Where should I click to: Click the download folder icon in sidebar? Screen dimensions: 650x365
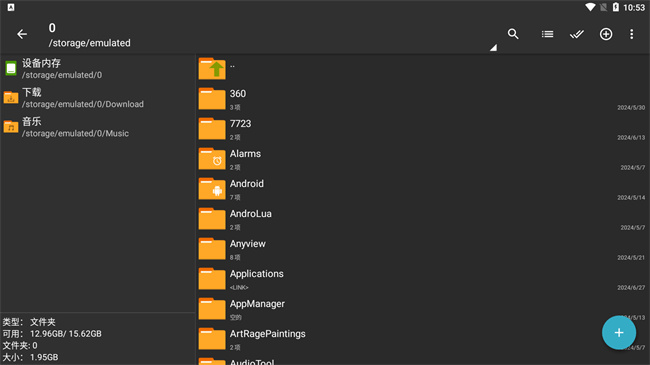[x=11, y=97]
